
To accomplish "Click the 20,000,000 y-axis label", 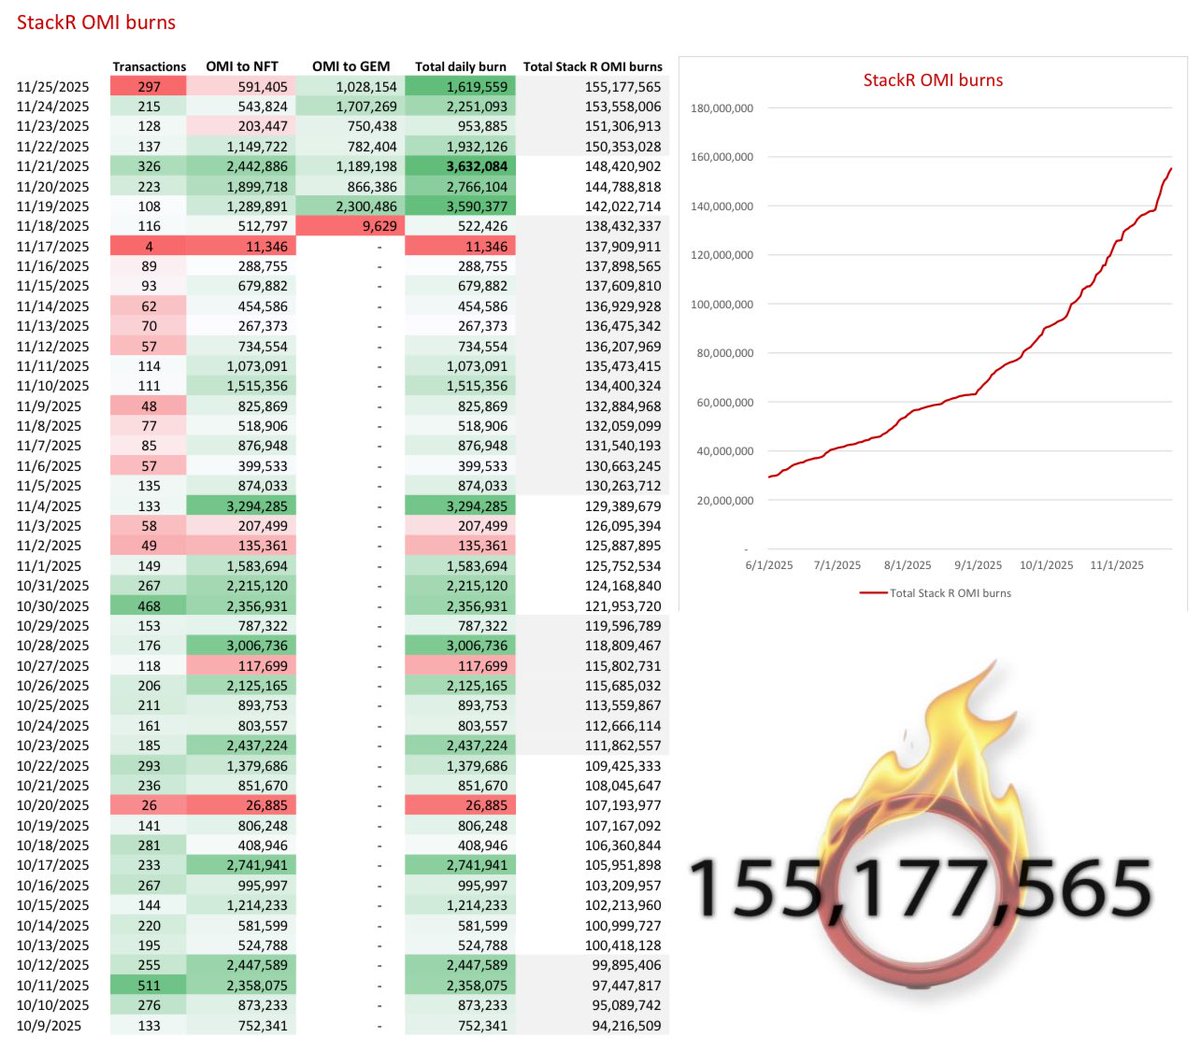I will click(x=725, y=500).
